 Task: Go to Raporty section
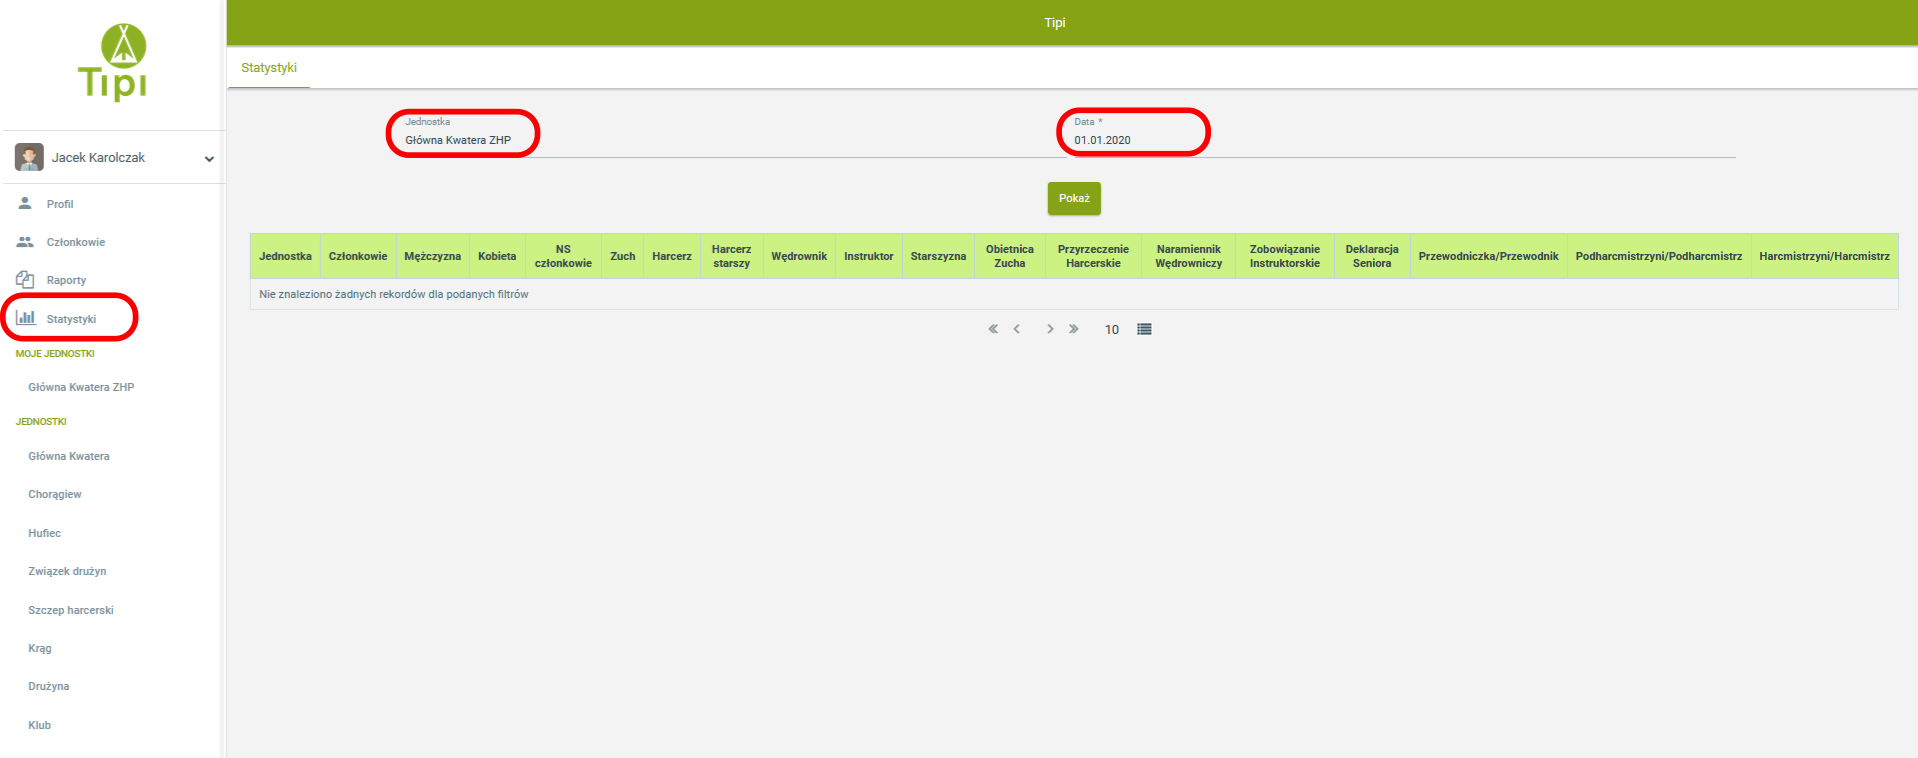click(66, 280)
